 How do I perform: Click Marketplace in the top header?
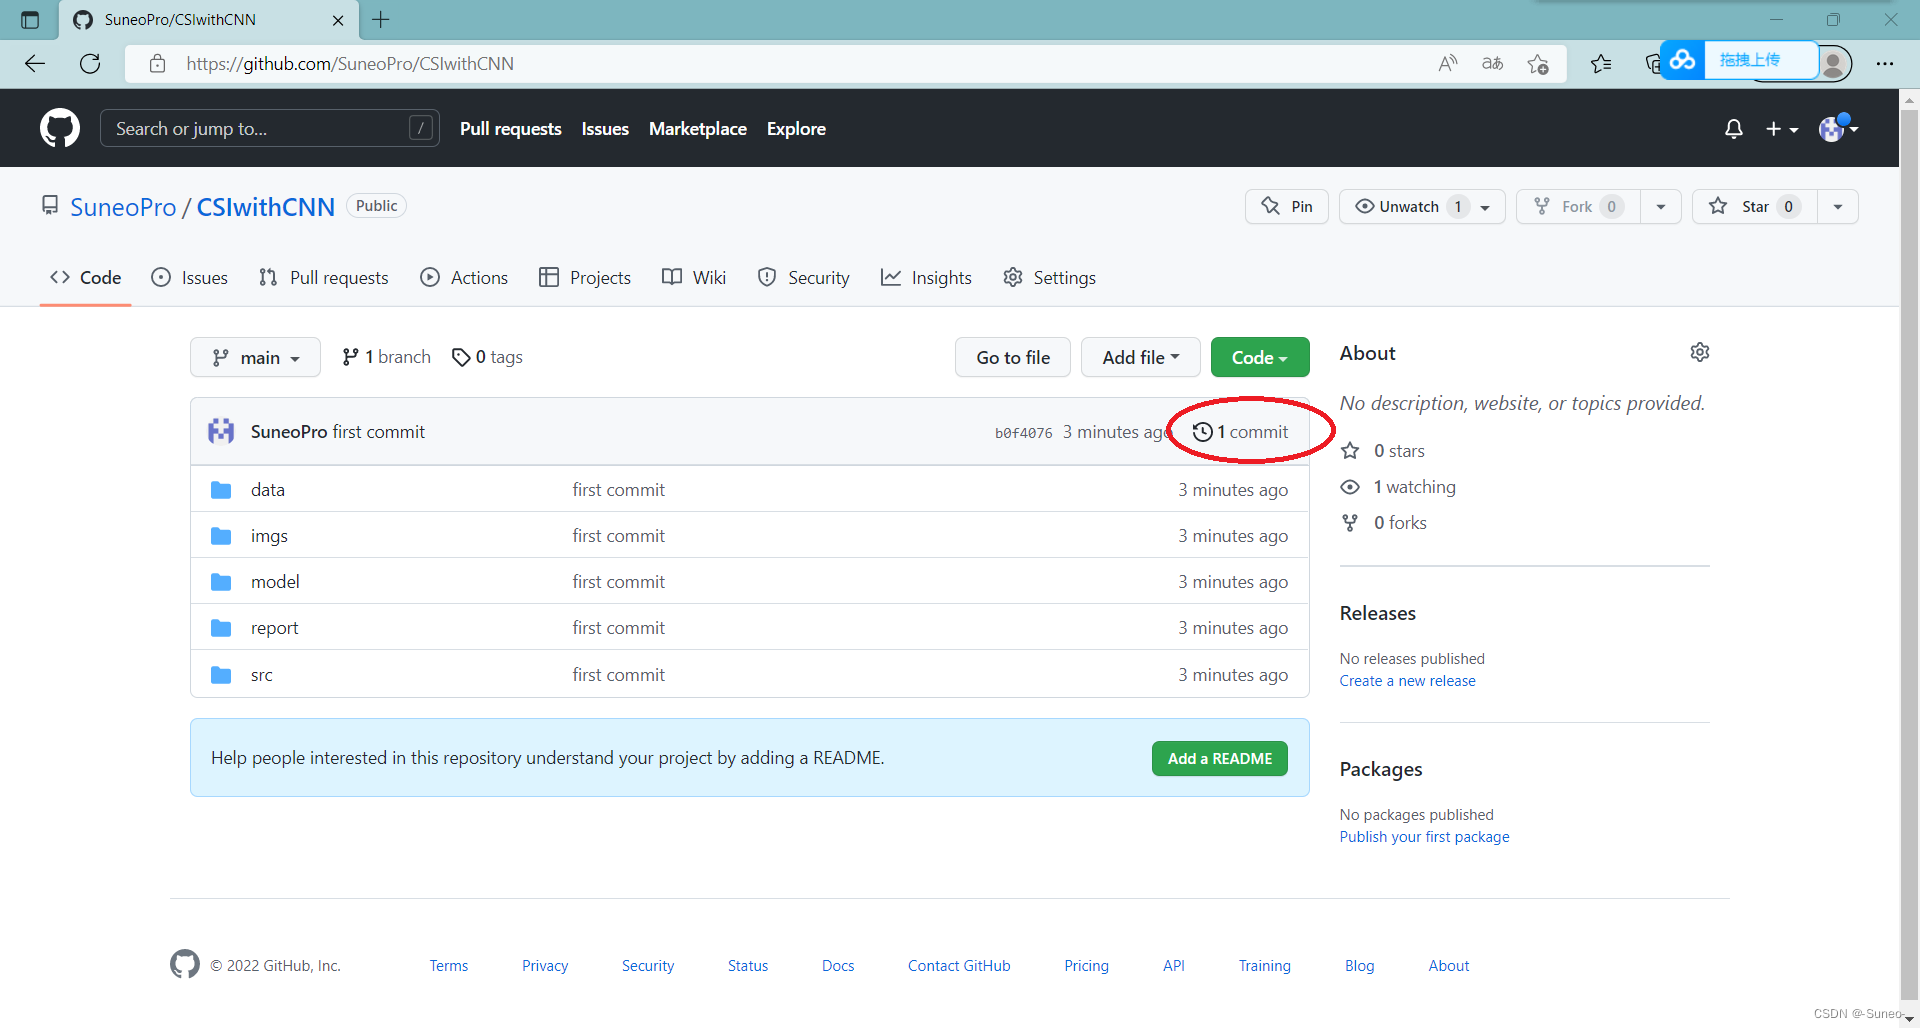(698, 129)
